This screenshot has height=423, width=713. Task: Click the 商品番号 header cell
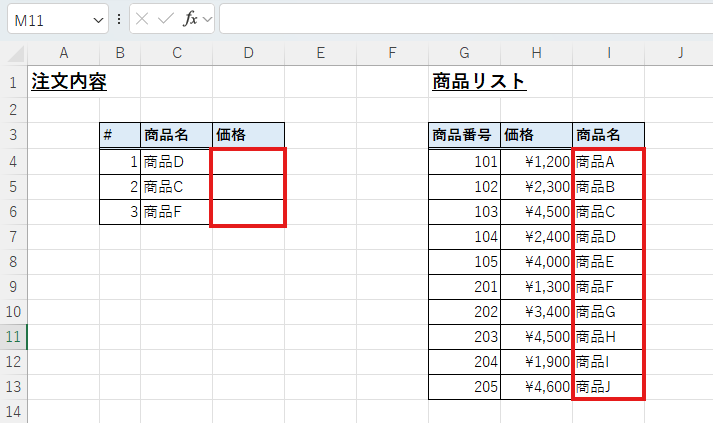[464, 135]
